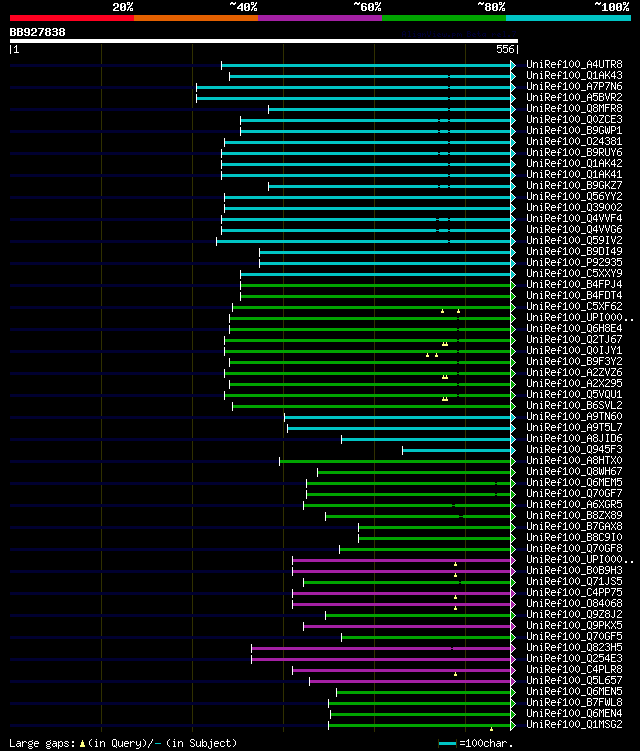Click the UniRef100_Q6H8E4 label
This screenshot has height=751, width=640.
[x=574, y=329]
